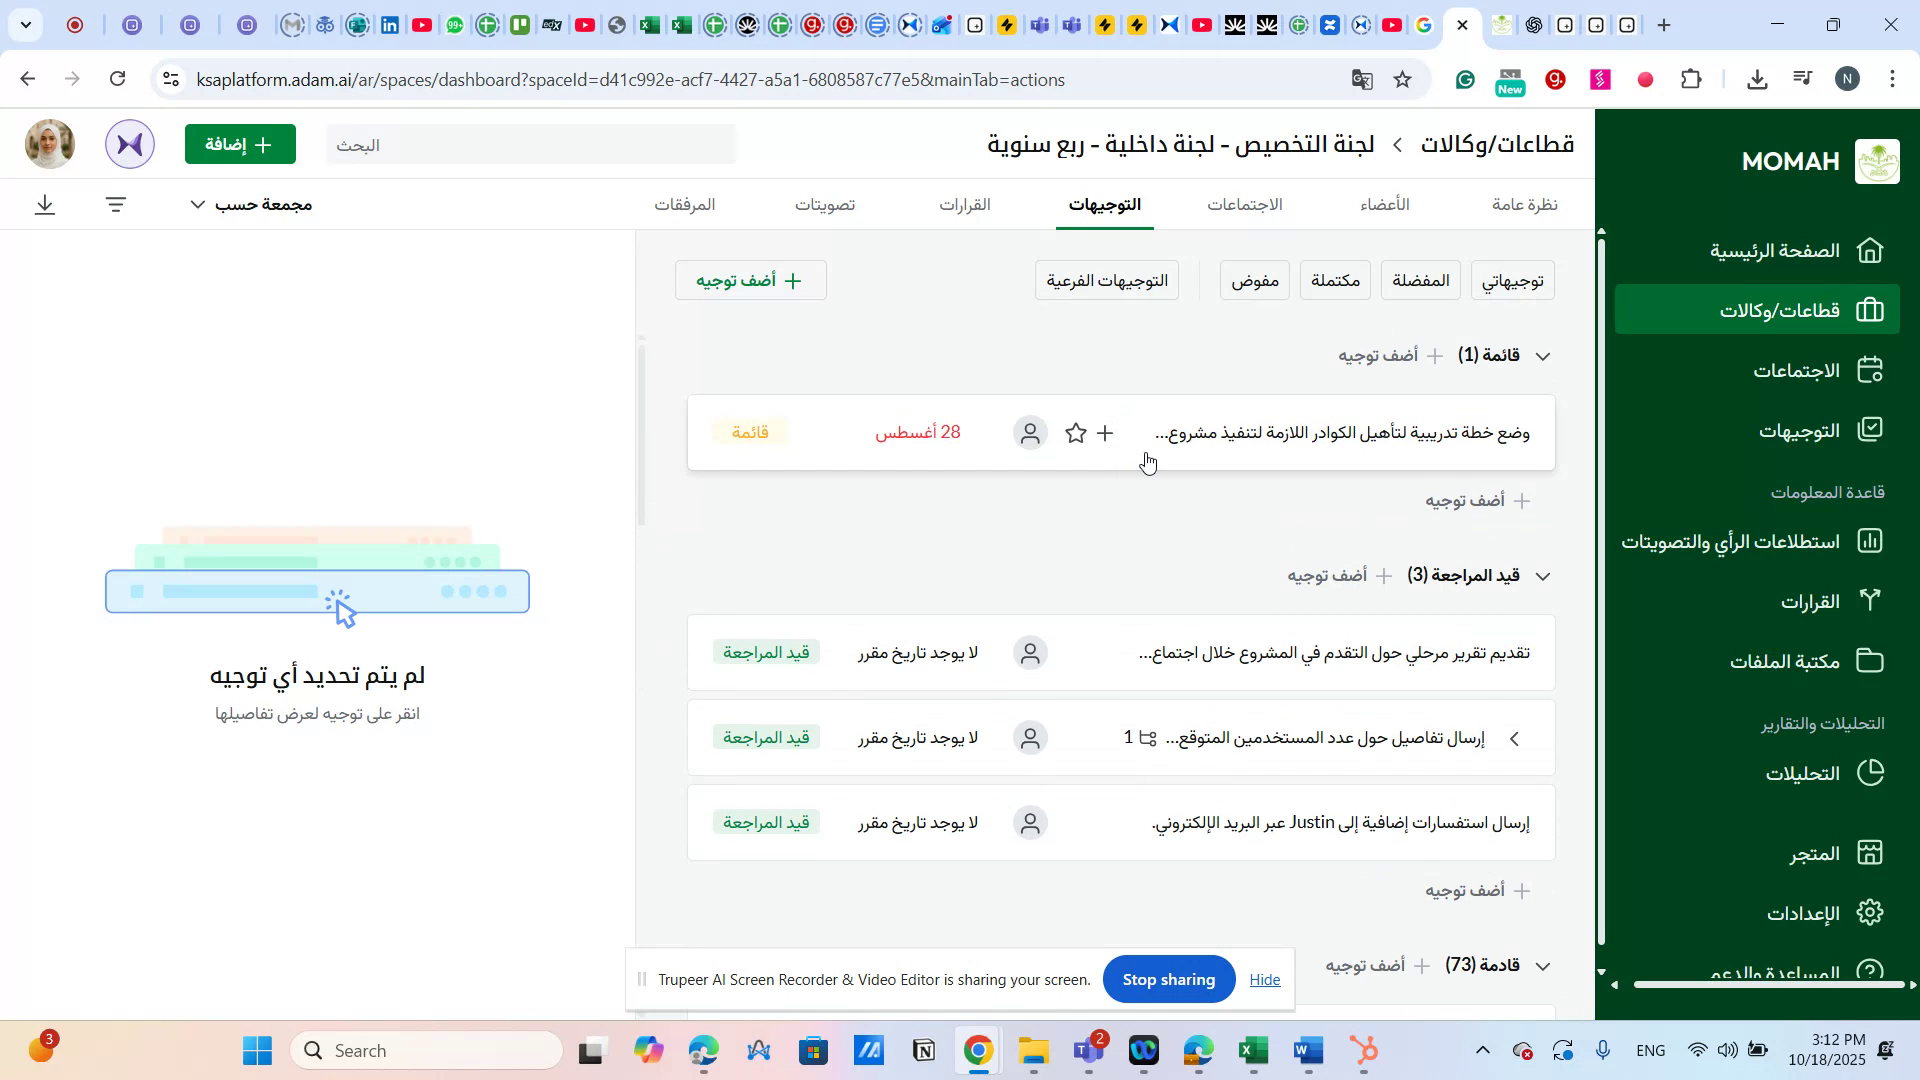Enable the مفوض filter chip
Screen dimensions: 1920x1080
(x=1254, y=280)
